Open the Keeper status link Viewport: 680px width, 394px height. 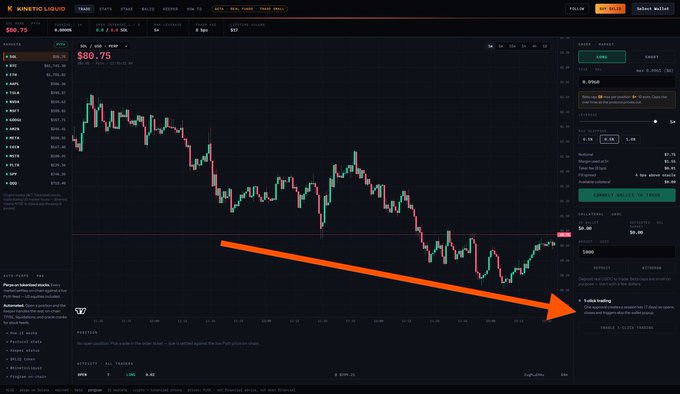tap(24, 350)
